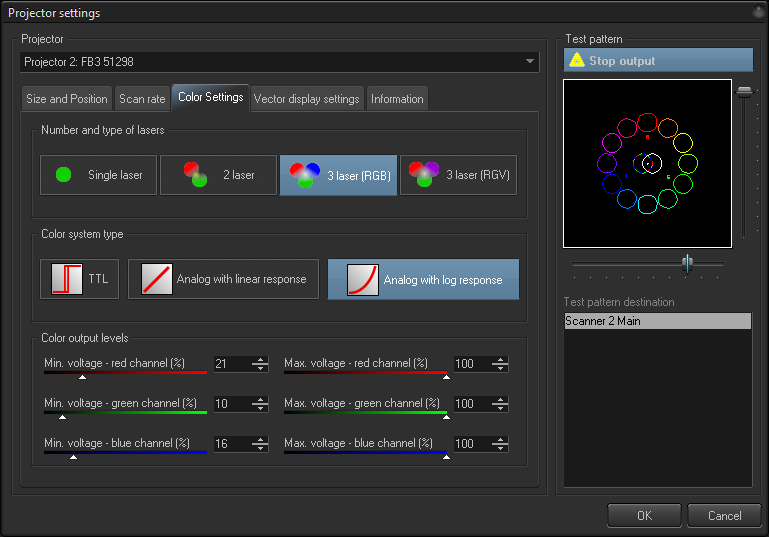Select the 3 laser (RGB) icon
769x537 pixels.
[305, 175]
